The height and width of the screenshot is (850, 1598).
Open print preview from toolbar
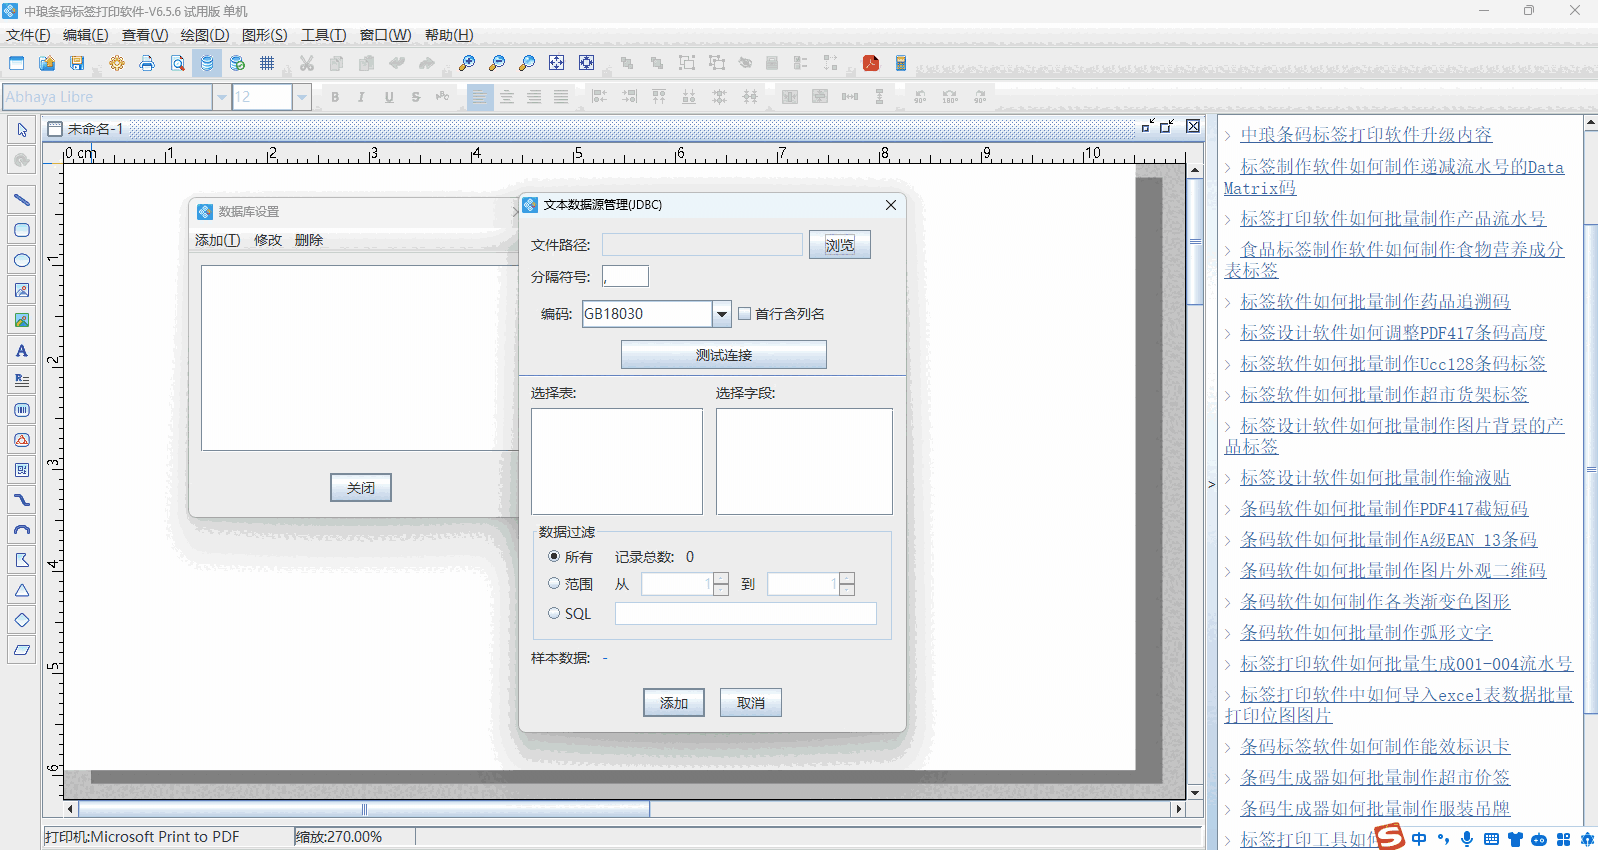coord(177,63)
